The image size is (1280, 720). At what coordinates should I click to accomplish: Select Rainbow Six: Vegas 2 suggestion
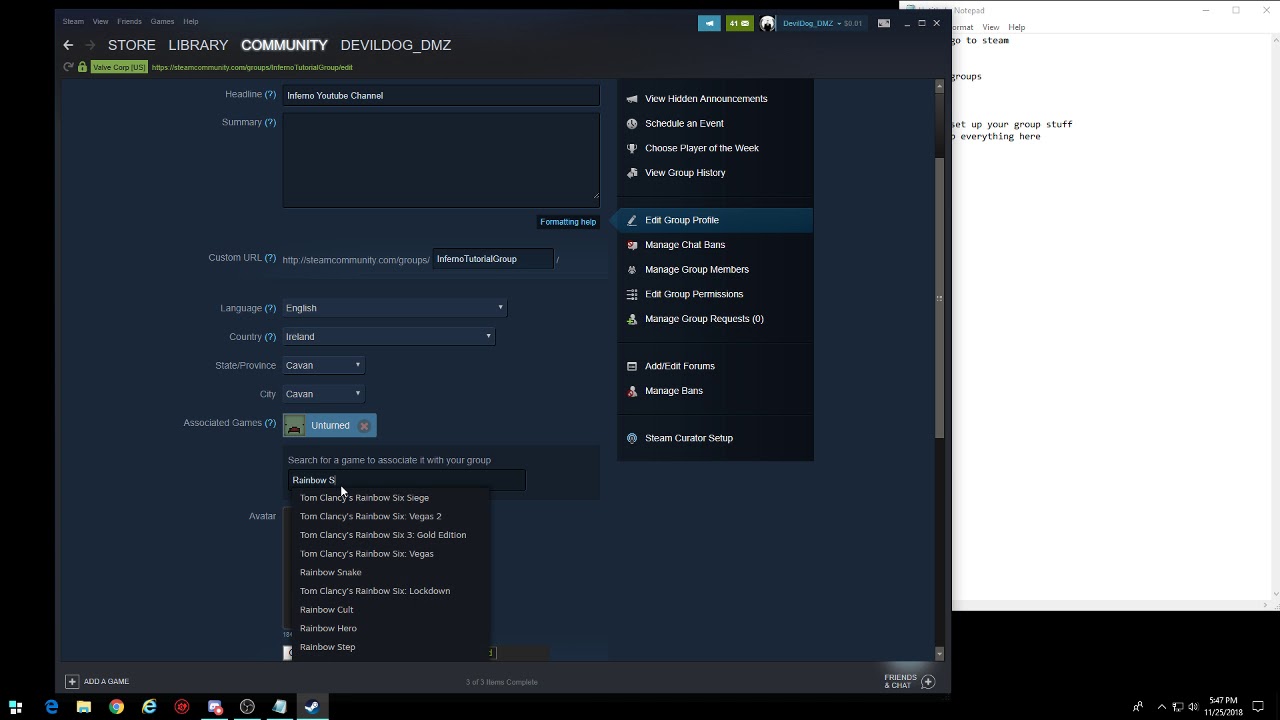pos(370,516)
